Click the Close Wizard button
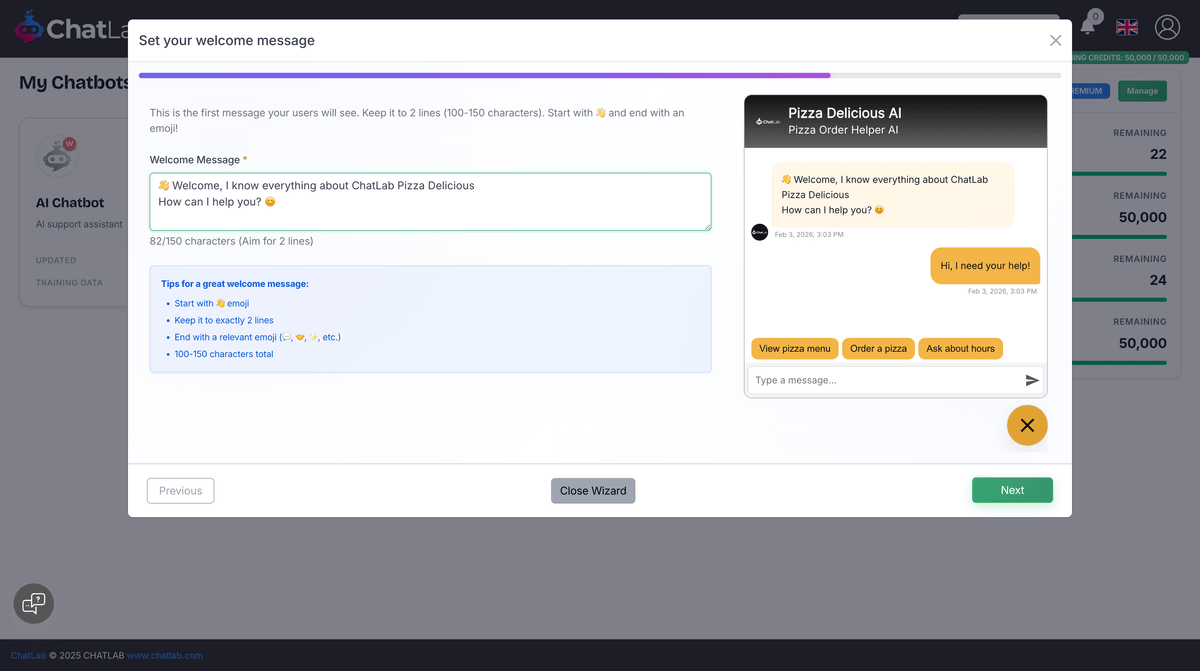 tap(593, 491)
